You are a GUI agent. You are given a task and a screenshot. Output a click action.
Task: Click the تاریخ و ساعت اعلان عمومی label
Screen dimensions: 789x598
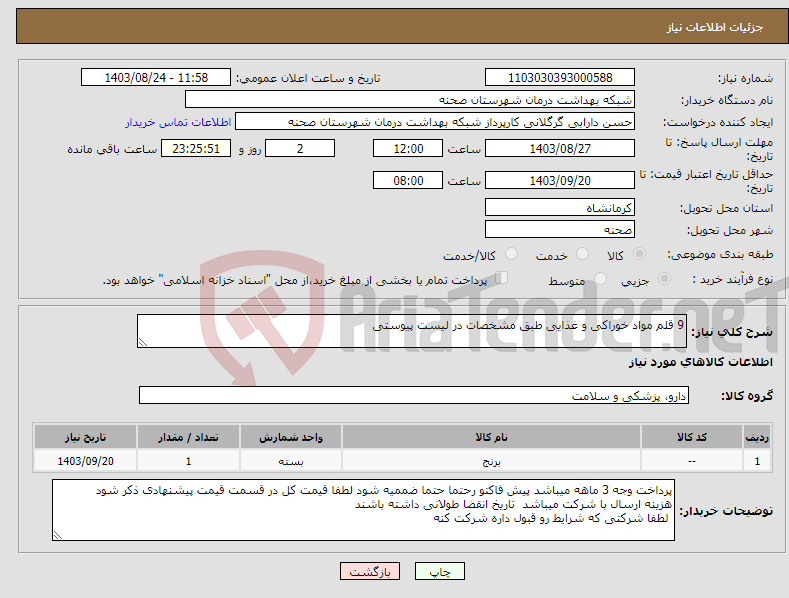pyautogui.click(x=308, y=79)
